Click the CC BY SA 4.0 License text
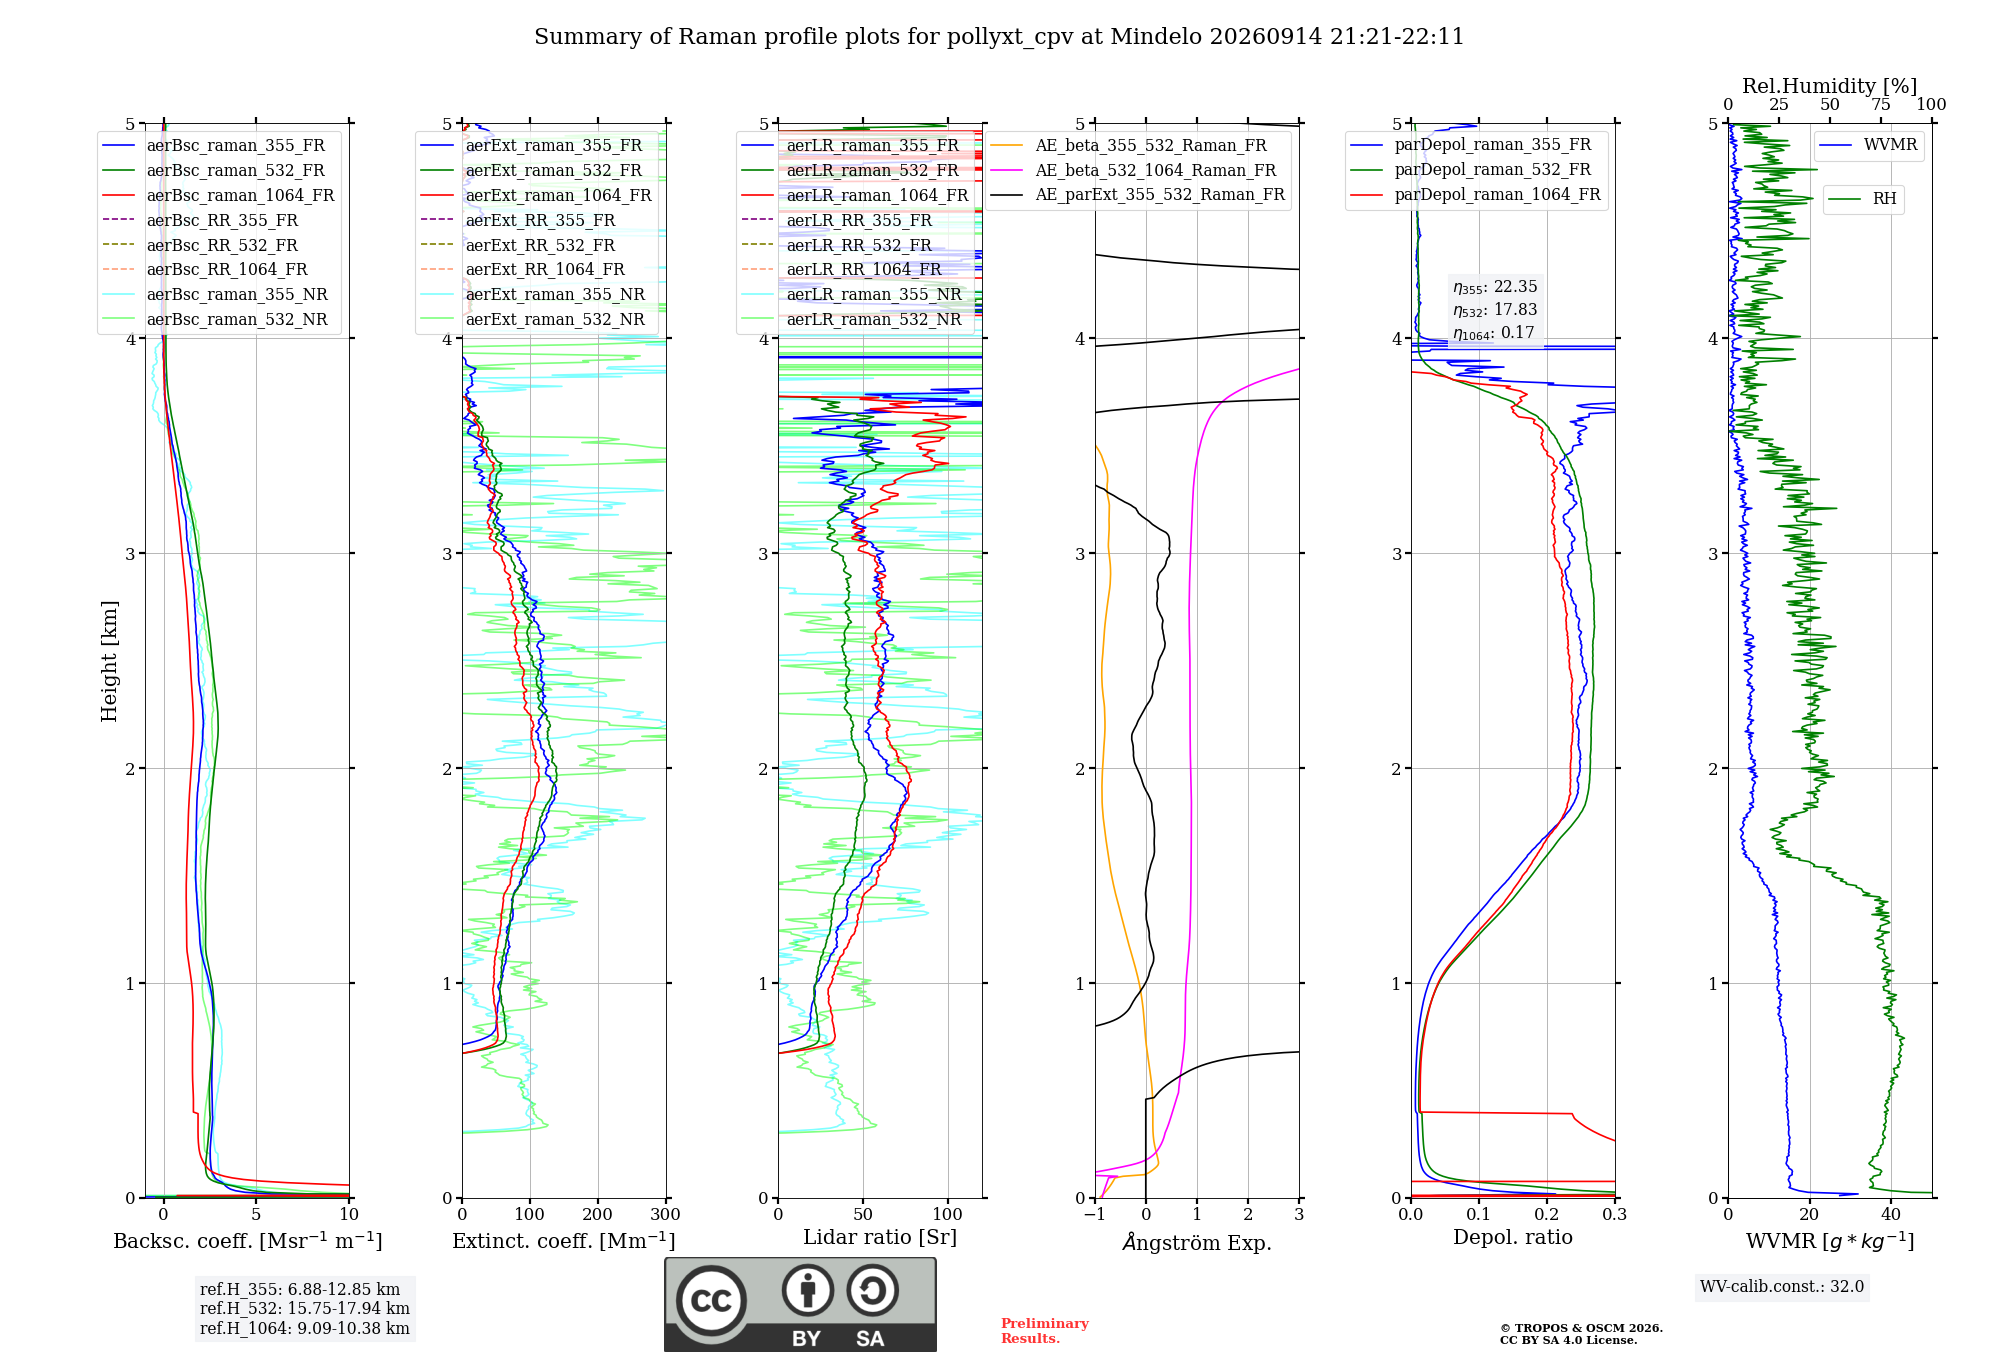Viewport: 2000px width, 1360px height. 1568,1341
